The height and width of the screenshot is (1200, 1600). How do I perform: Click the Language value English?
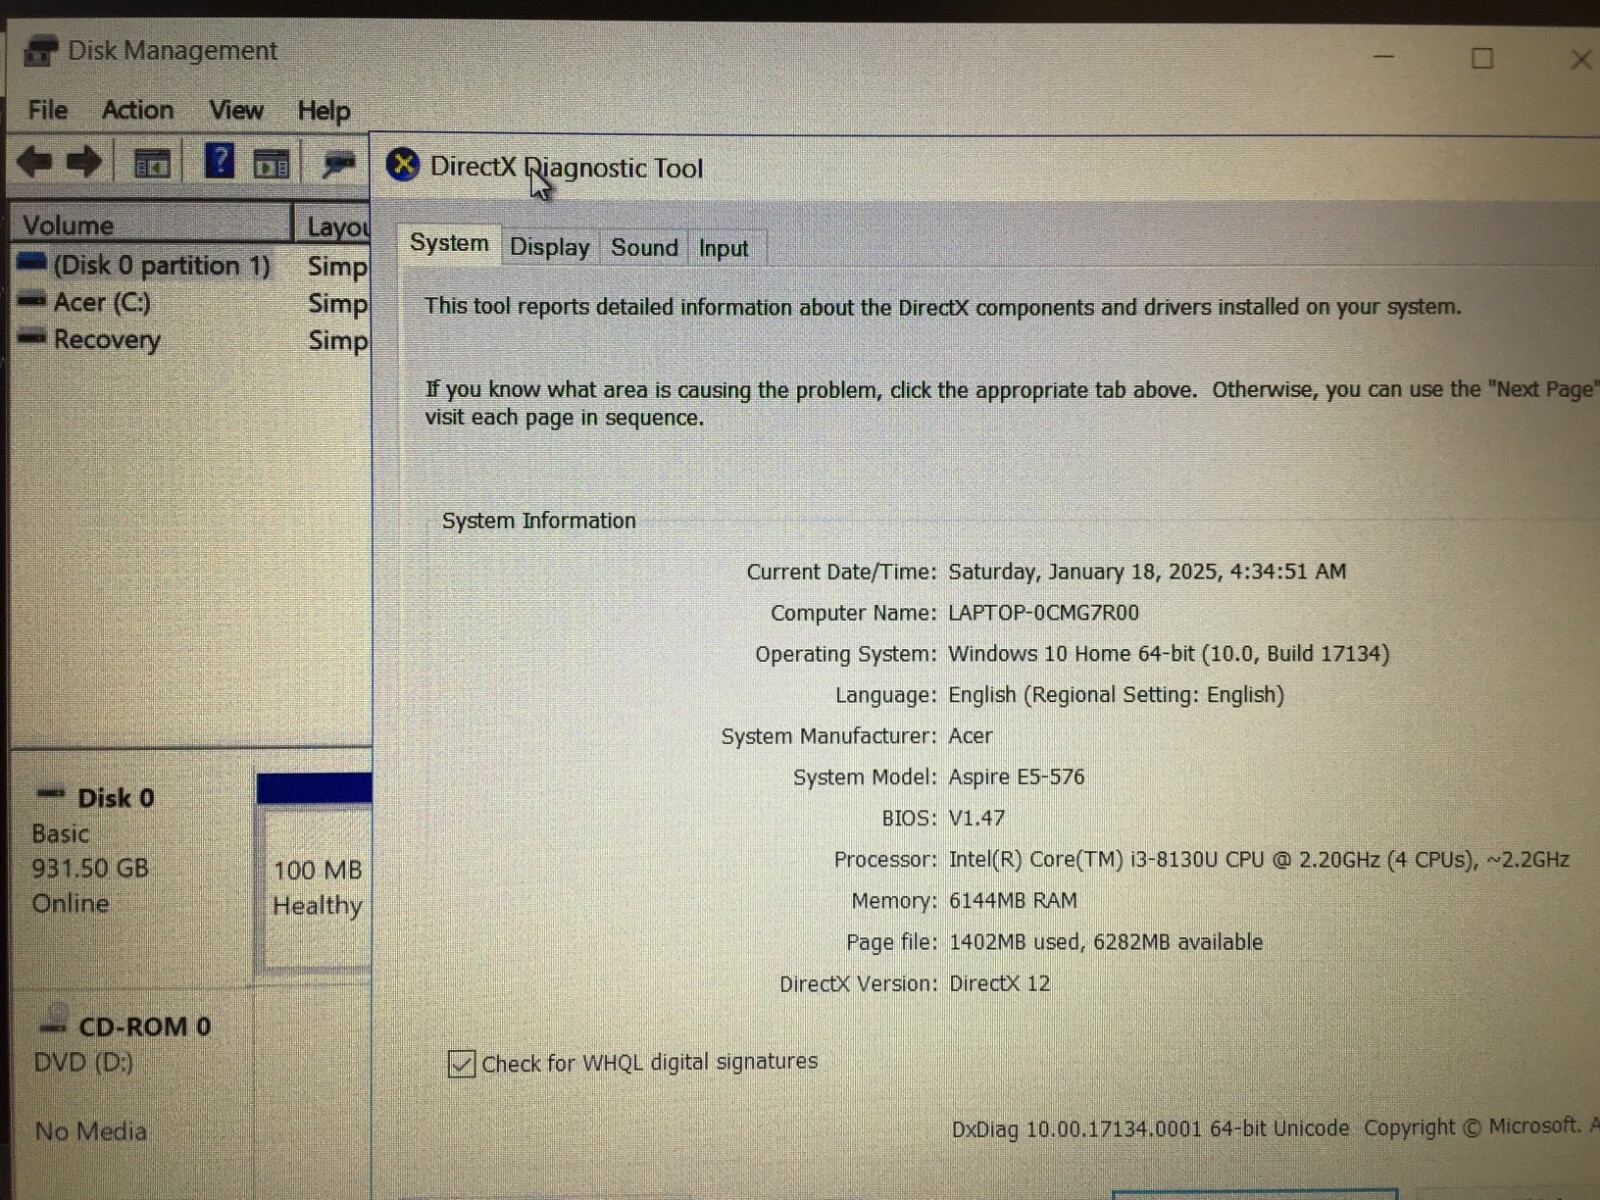1116,694
